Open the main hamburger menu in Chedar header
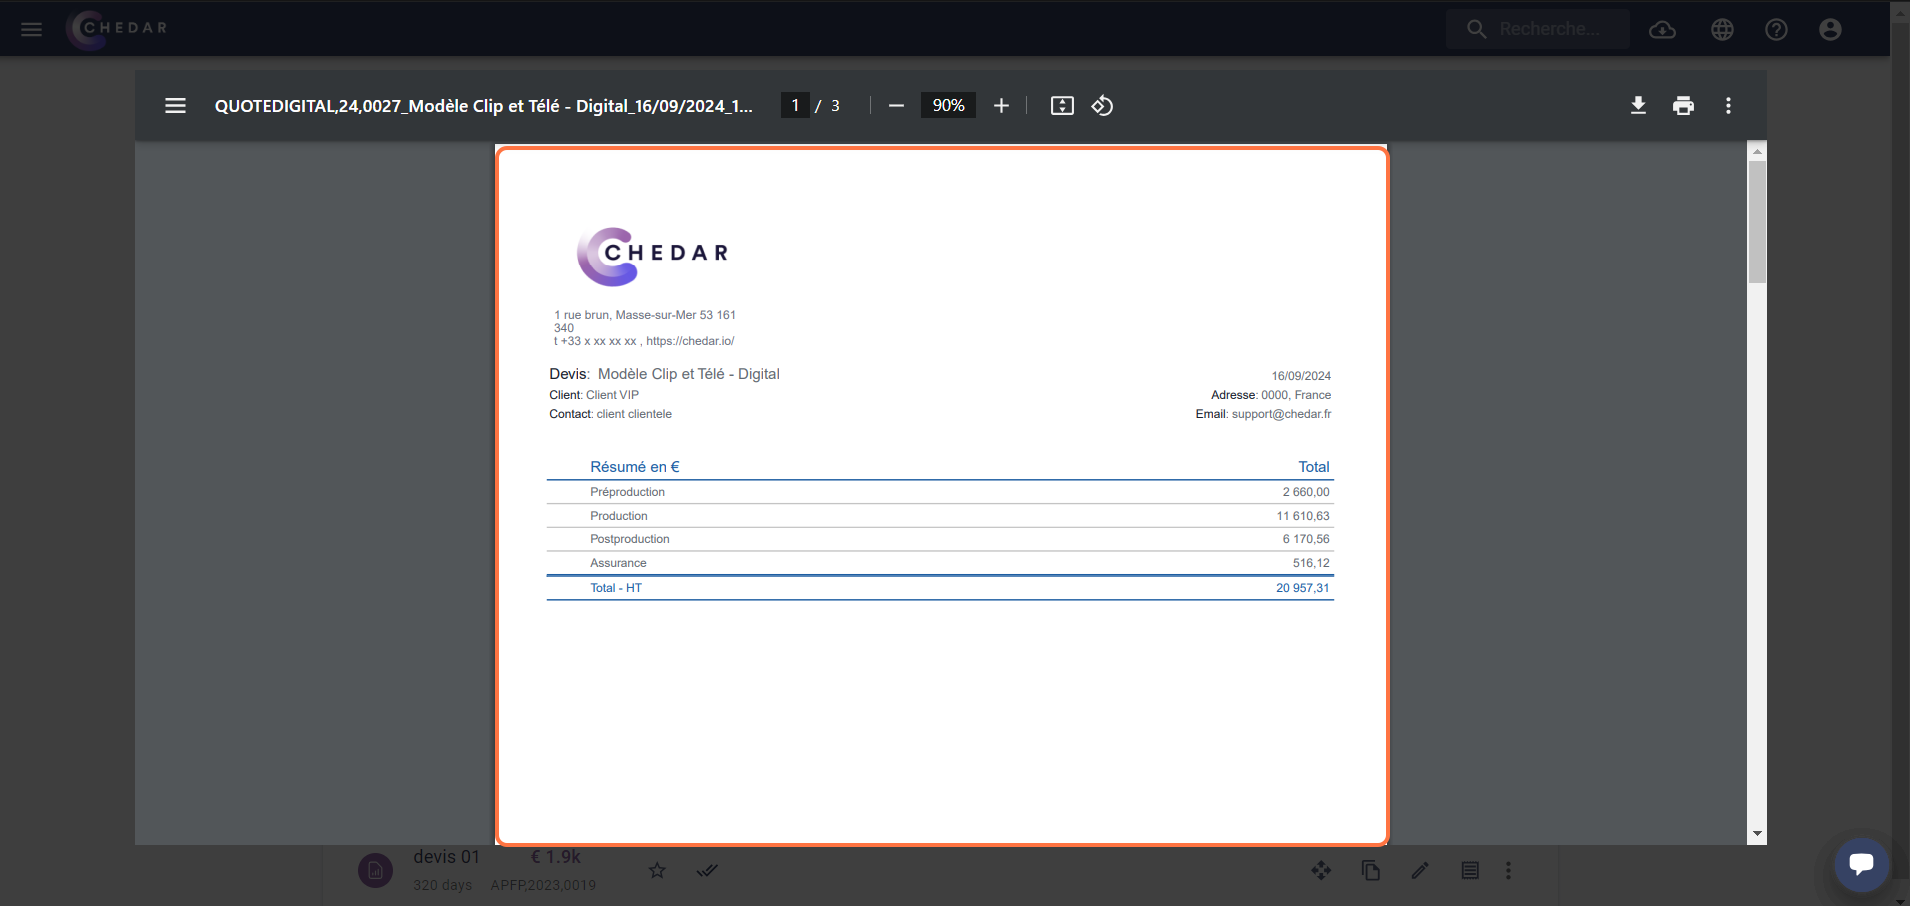Image resolution: width=1910 pixels, height=906 pixels. (x=32, y=29)
